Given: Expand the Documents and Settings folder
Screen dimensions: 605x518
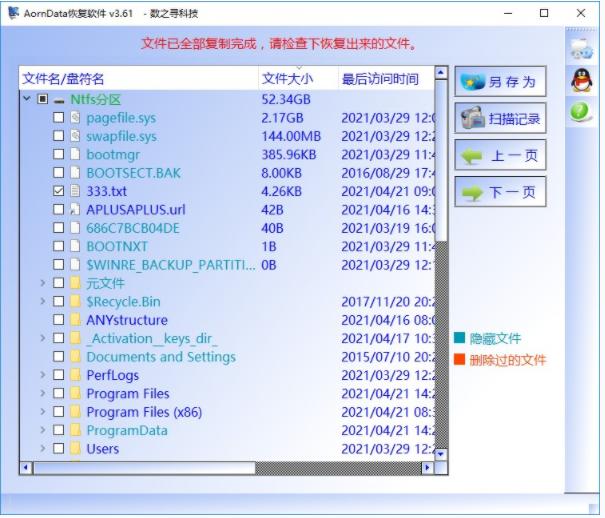Looking at the screenshot, I should pos(42,357).
